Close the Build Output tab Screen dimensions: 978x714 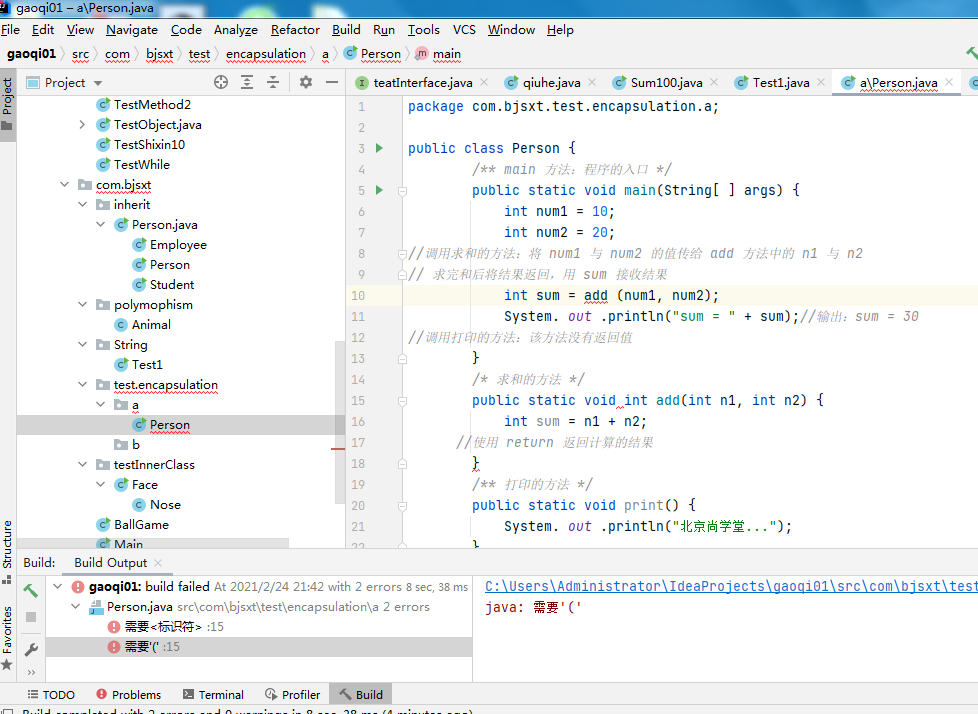[x=158, y=562]
